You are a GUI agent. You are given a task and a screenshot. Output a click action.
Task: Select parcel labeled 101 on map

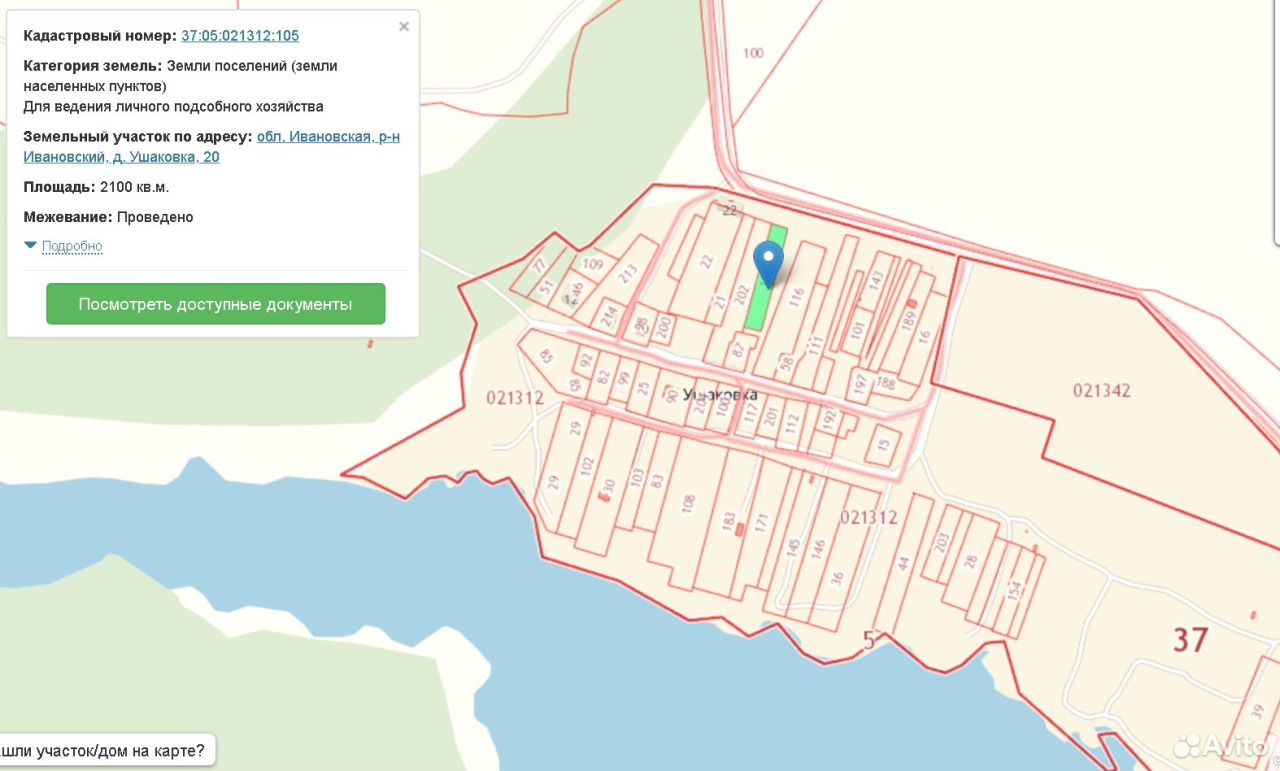857,330
